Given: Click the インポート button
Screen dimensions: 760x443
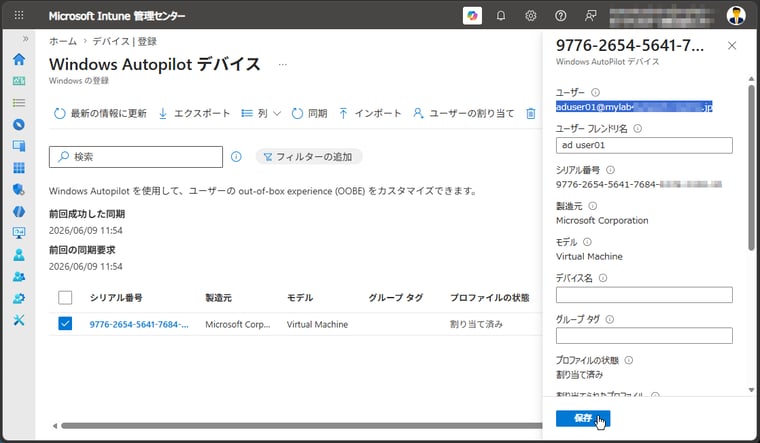Looking at the screenshot, I should click(x=370, y=113).
